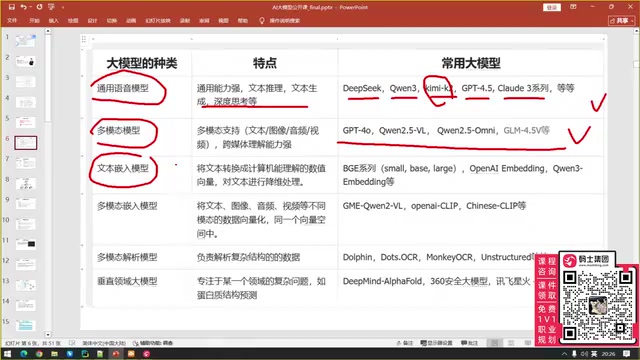
Task: Click the volume tray icon
Action: (x=584, y=354)
